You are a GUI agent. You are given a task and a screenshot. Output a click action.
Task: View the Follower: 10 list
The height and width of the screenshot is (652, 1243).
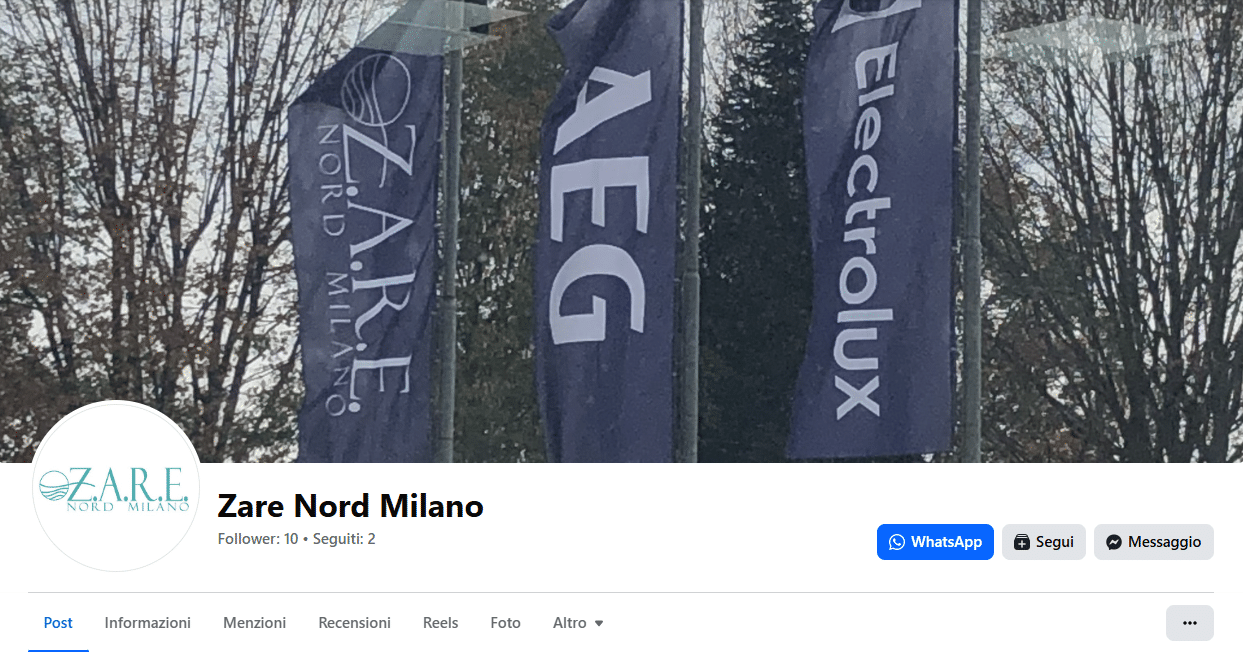pyautogui.click(x=258, y=539)
